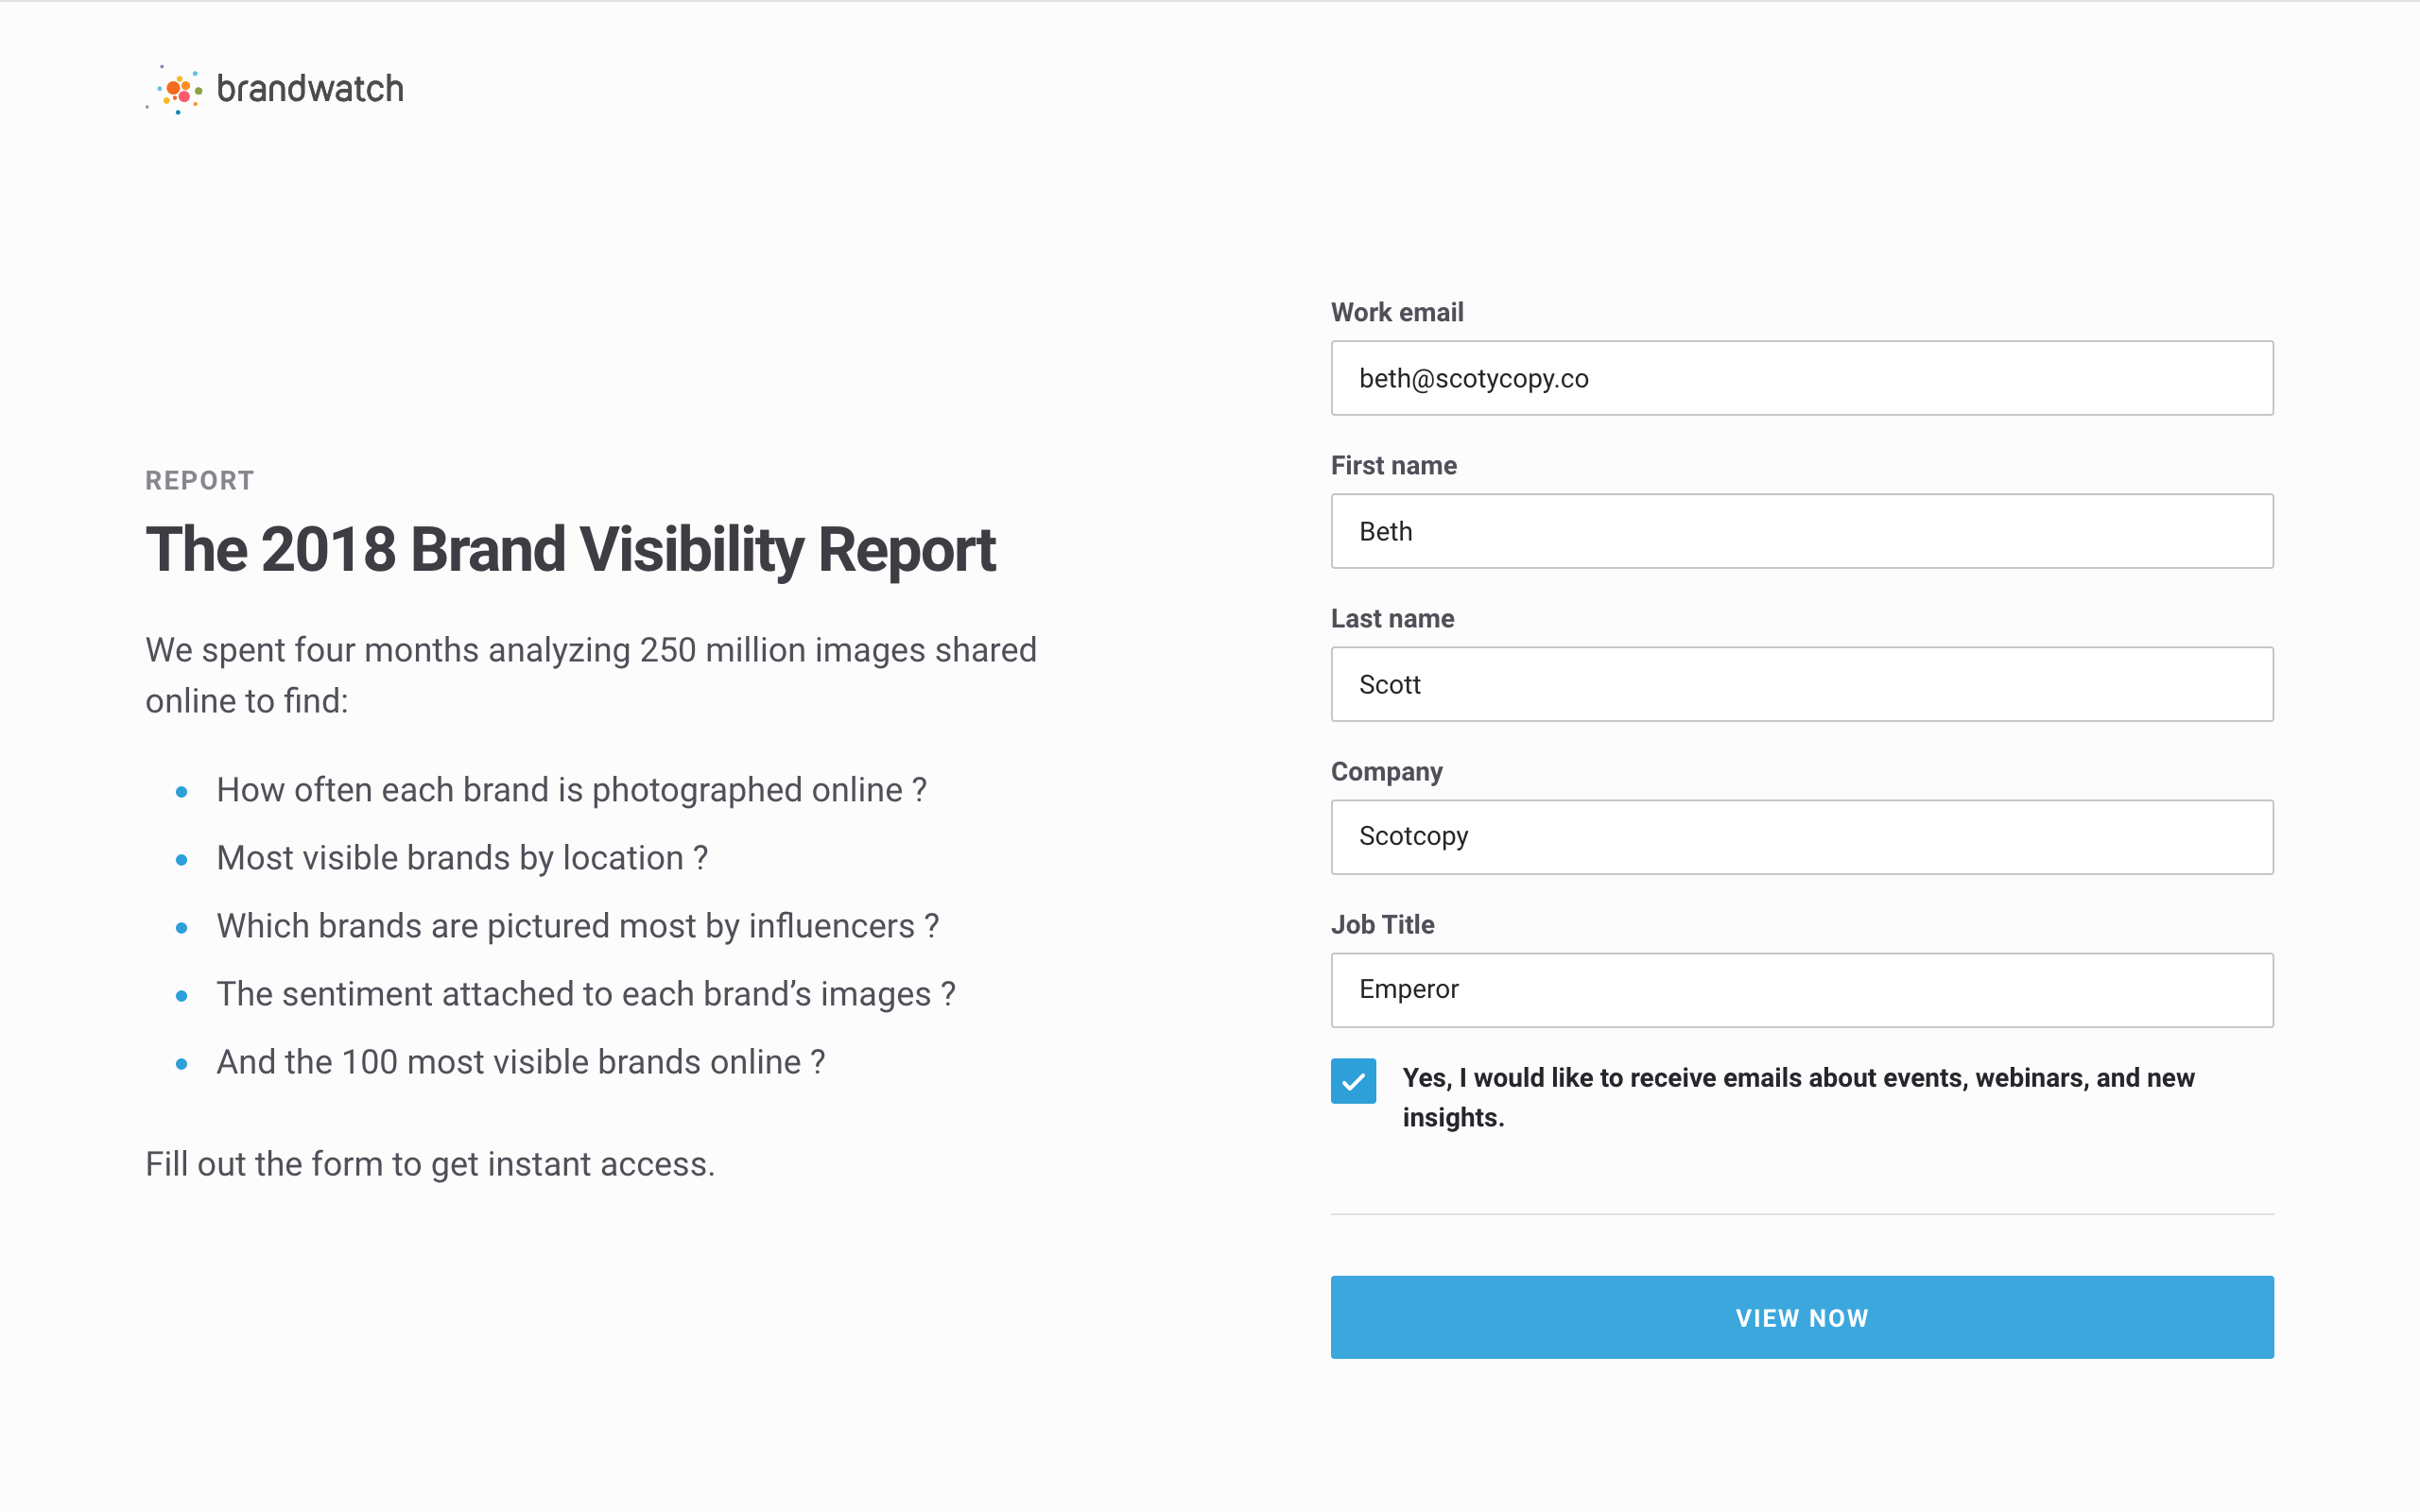Click the Brandwatch colorful dots logo icon
The image size is (2420, 1512).
(x=178, y=90)
